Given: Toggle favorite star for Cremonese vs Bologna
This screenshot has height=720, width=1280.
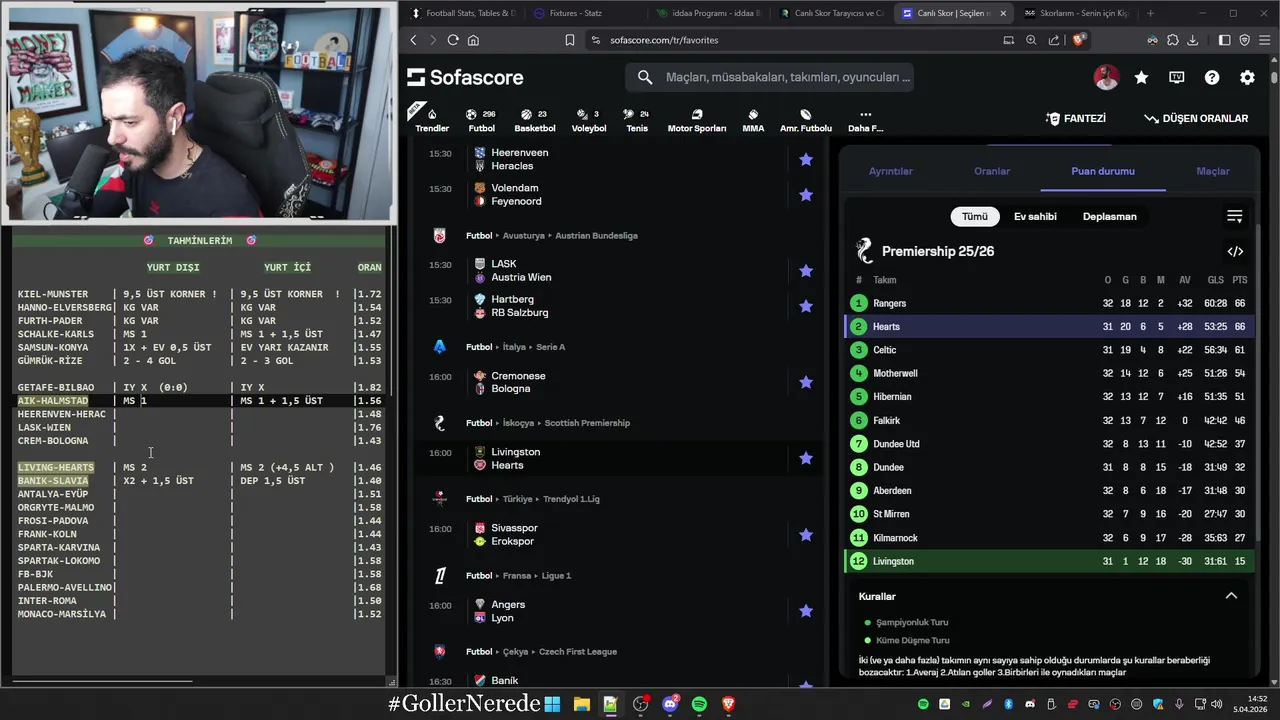Looking at the screenshot, I should [x=806, y=382].
